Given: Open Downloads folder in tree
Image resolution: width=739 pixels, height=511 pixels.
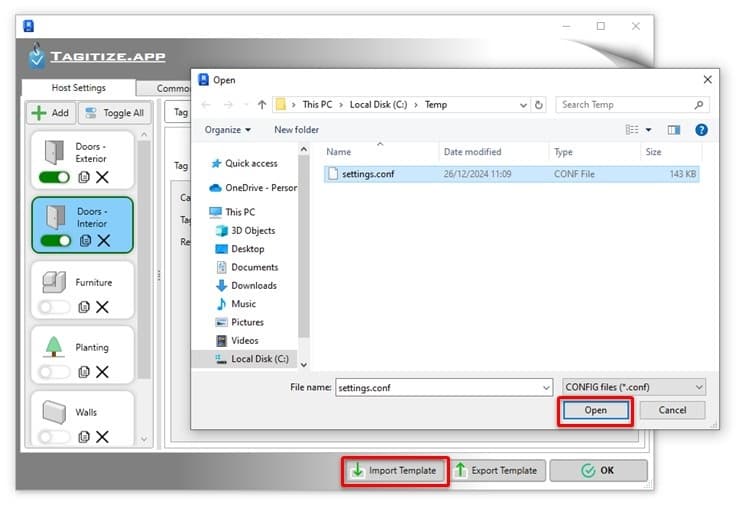Looking at the screenshot, I should click(x=247, y=286).
